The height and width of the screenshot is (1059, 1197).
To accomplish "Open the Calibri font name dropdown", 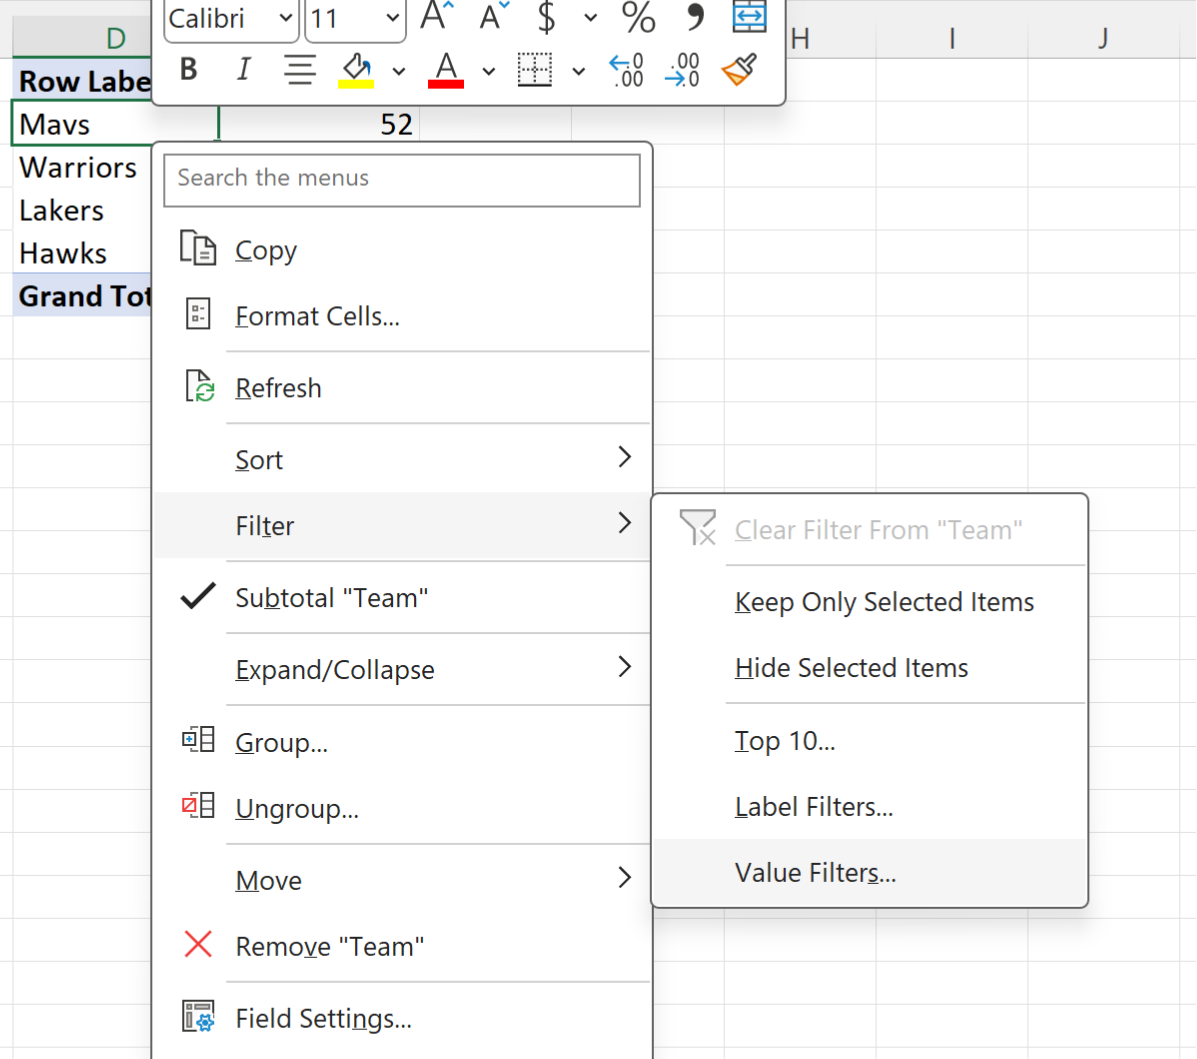I will 285,18.
